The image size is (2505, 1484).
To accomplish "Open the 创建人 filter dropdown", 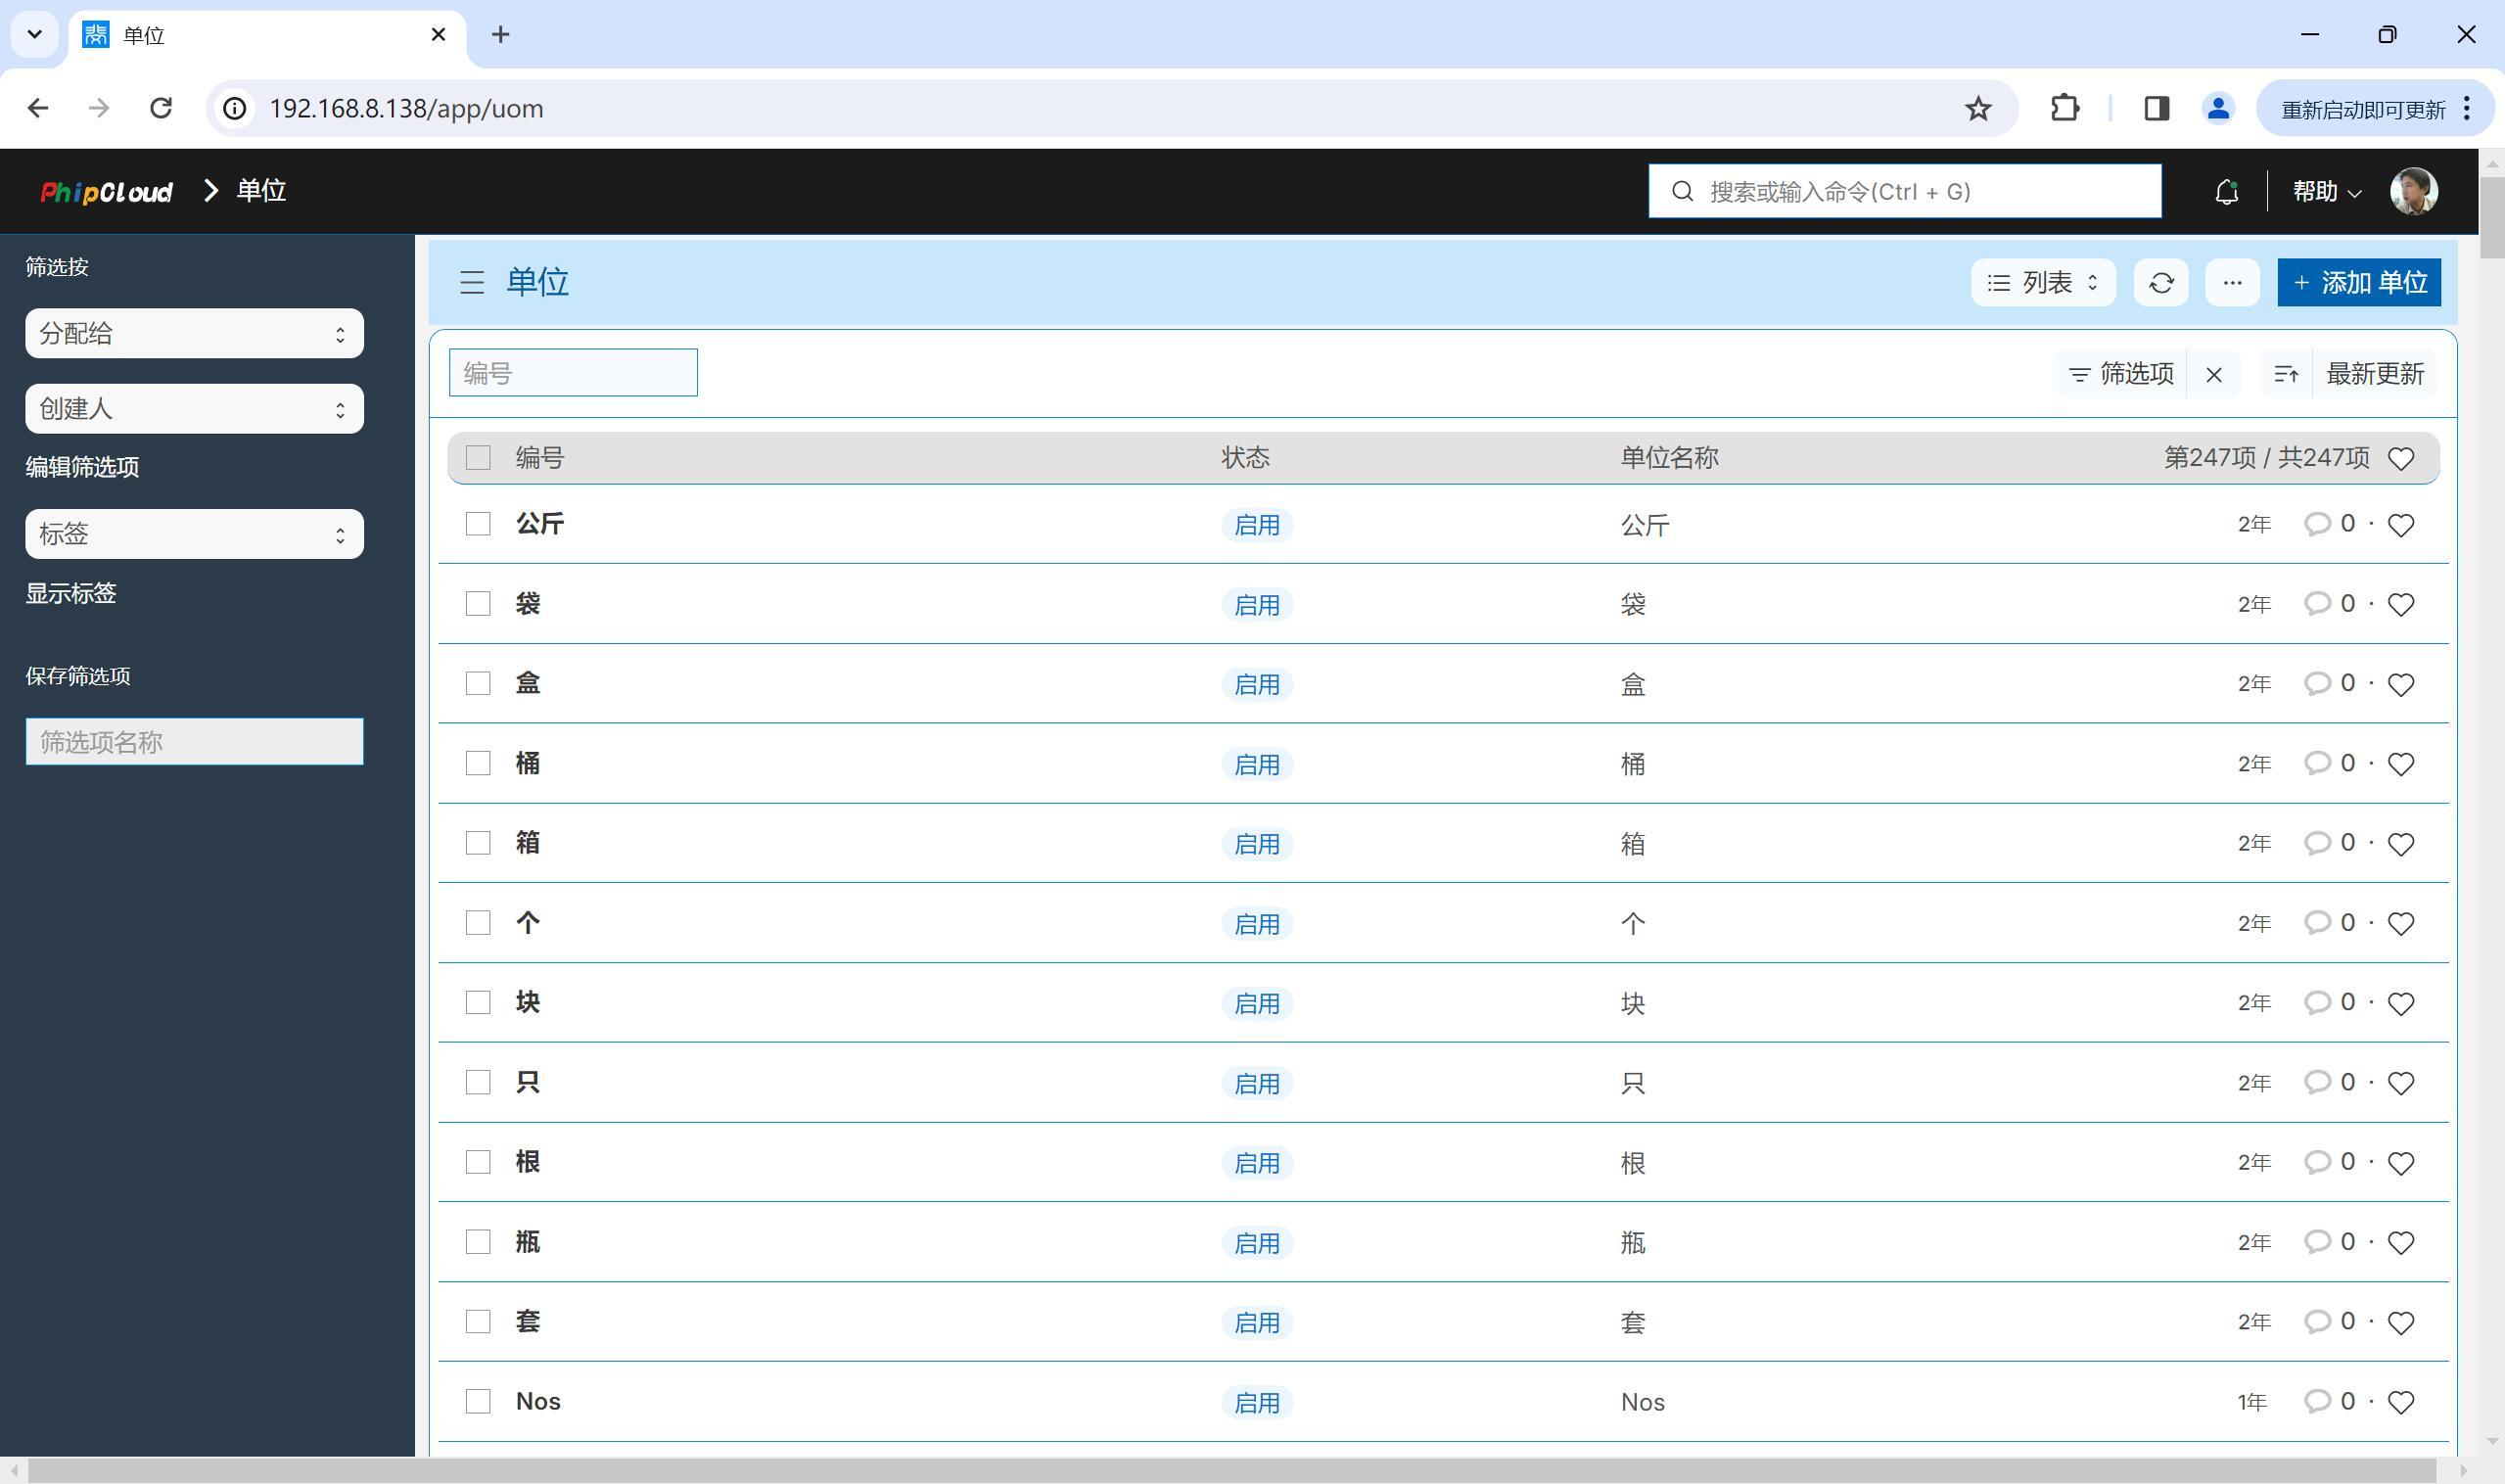I will 194,409.
